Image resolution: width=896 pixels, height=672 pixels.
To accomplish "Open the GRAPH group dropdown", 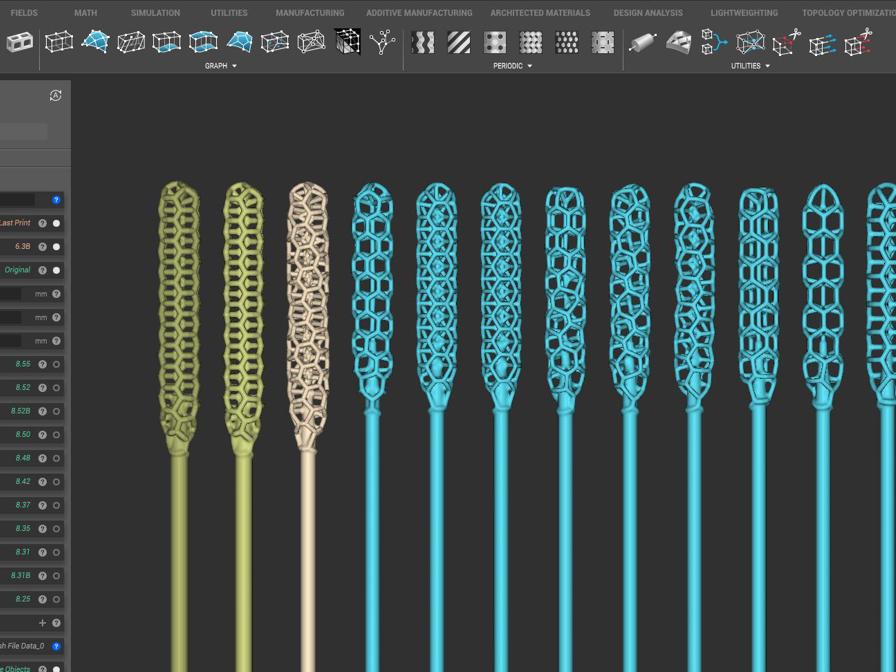I will point(221,64).
